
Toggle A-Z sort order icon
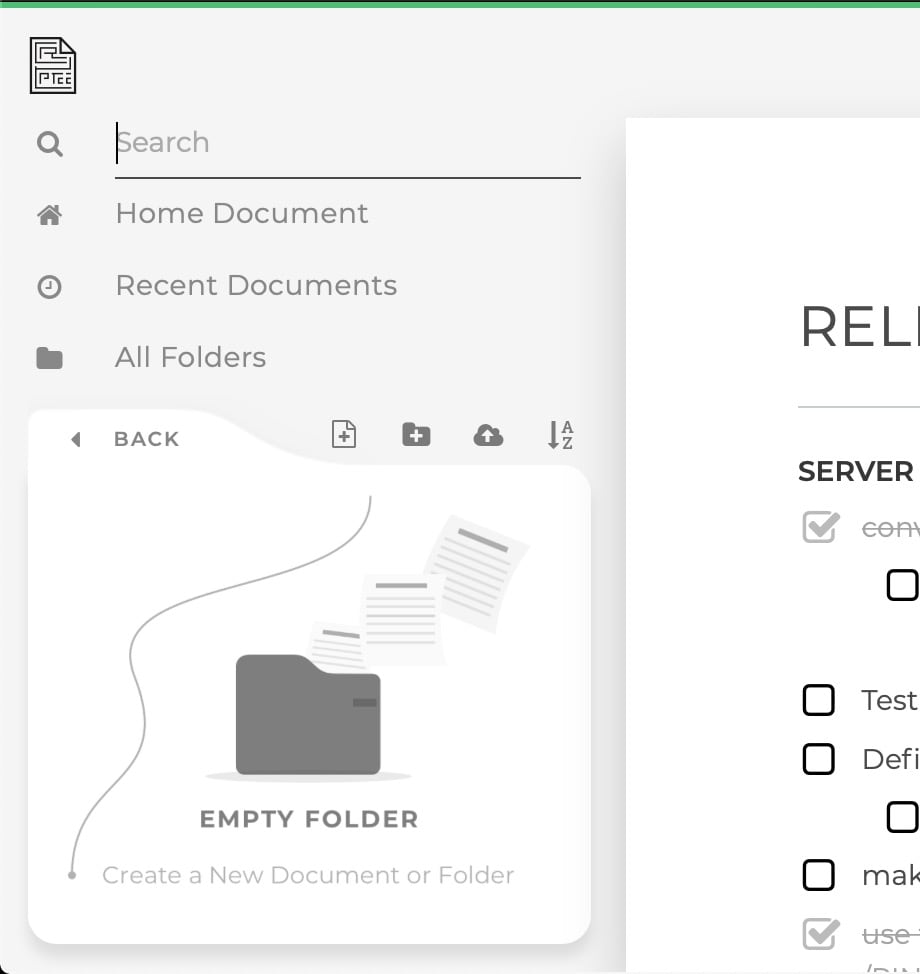click(560, 435)
